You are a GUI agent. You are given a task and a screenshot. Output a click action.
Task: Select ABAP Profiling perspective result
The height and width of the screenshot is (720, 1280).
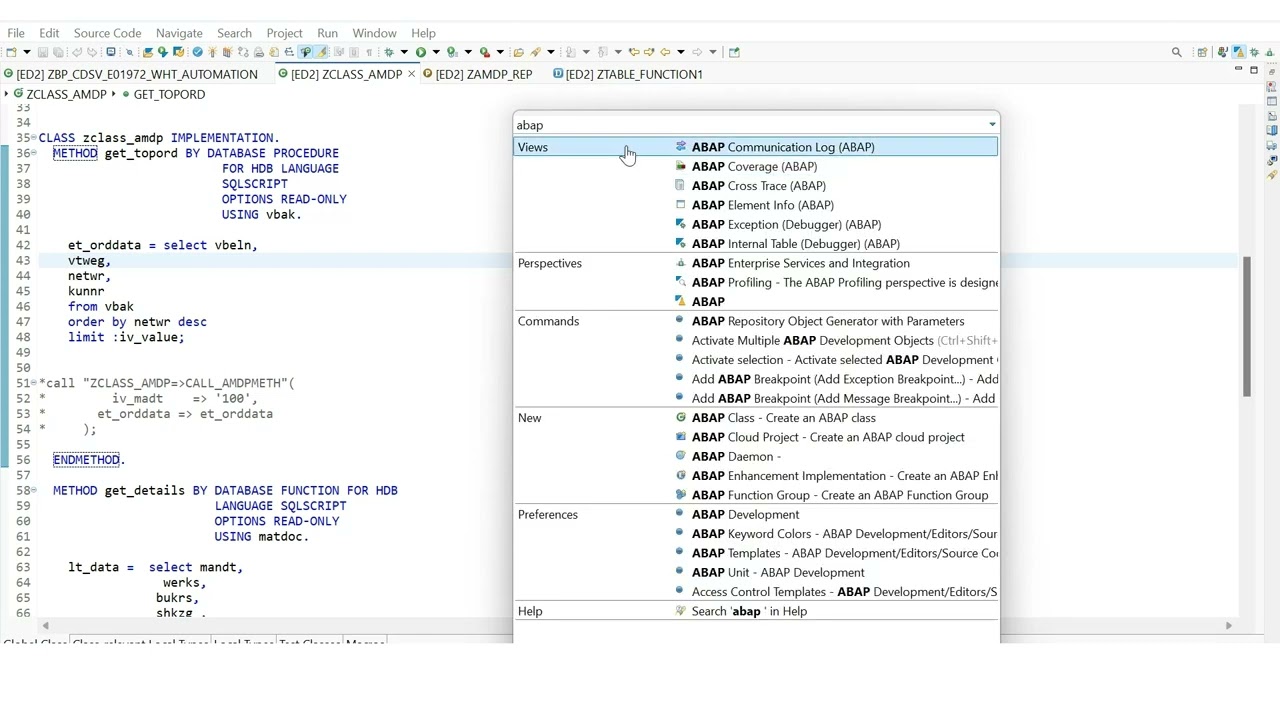point(845,282)
